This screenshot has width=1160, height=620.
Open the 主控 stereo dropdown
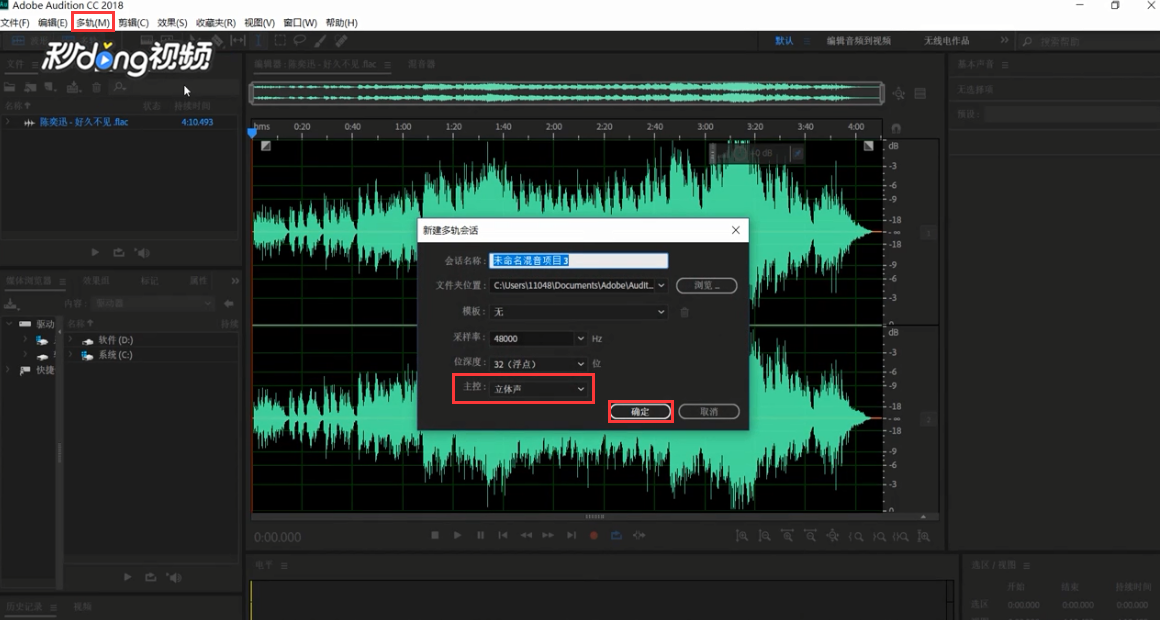539,388
